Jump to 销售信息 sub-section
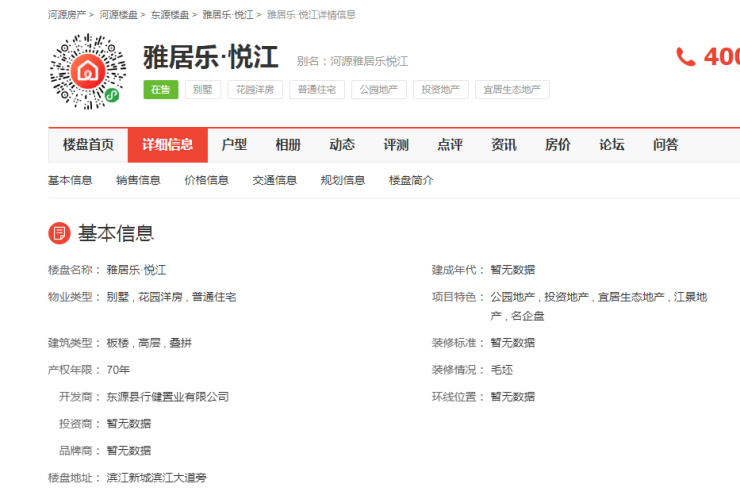This screenshot has height=499, width=740. click(x=138, y=180)
